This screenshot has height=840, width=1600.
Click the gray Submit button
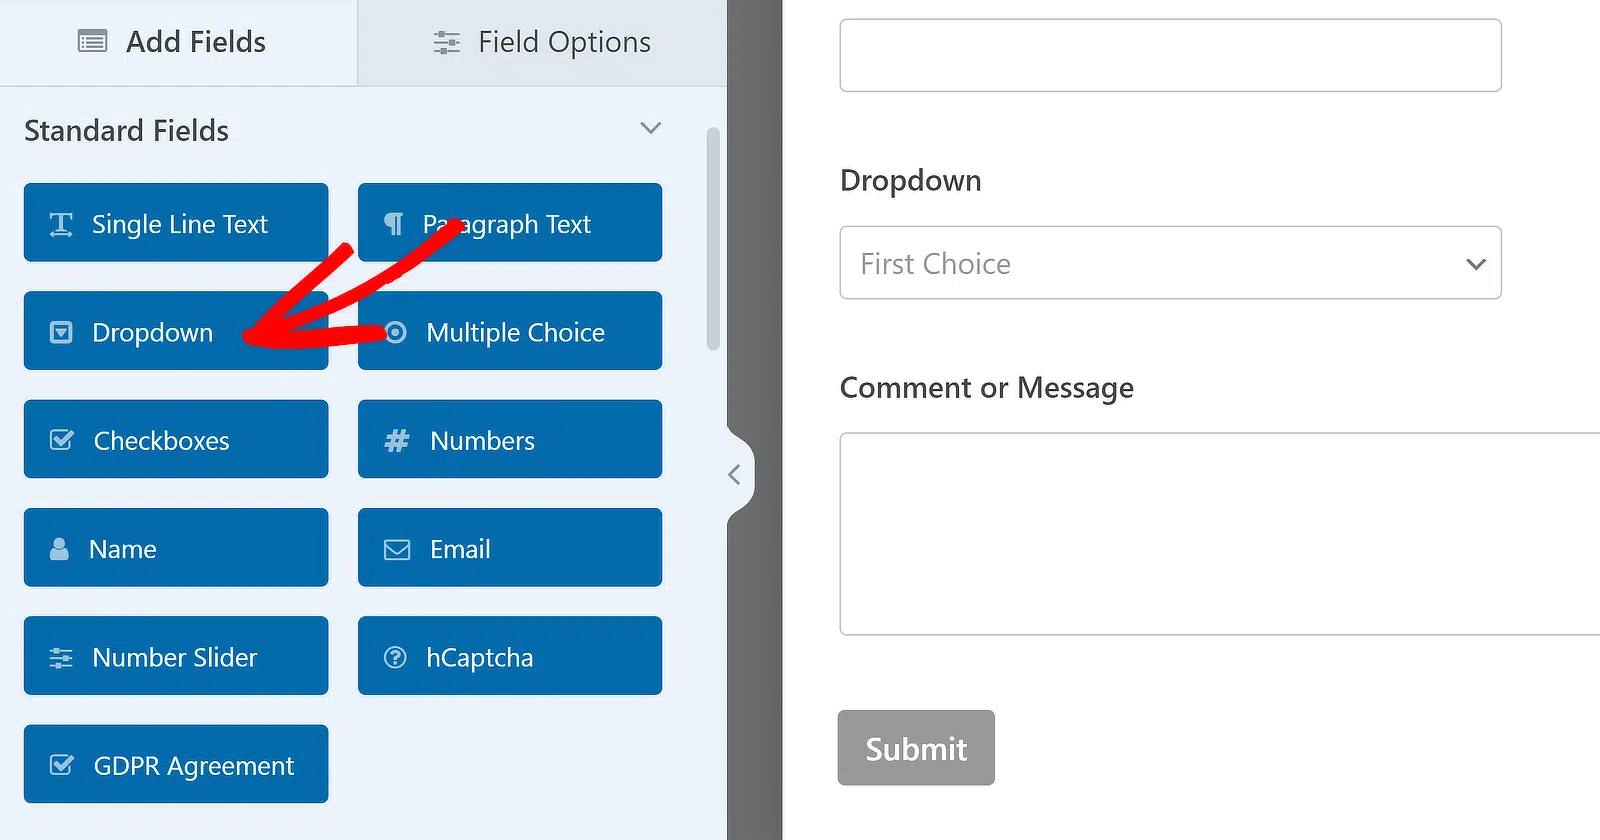916,748
